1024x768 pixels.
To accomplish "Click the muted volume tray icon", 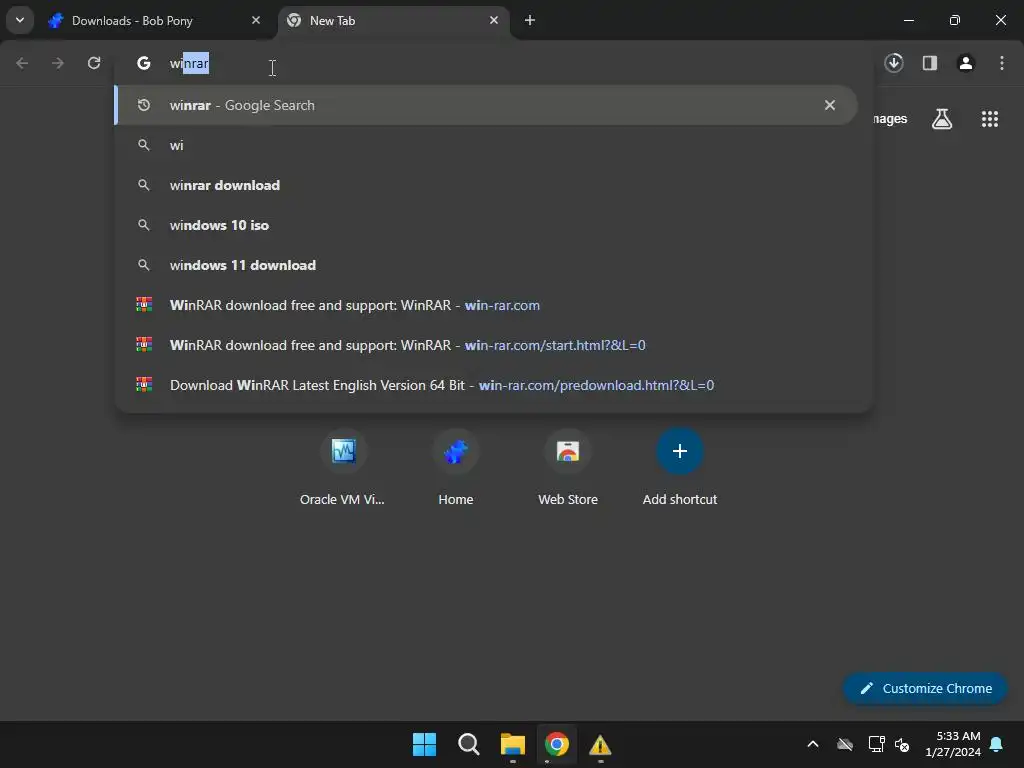I will coord(903,744).
